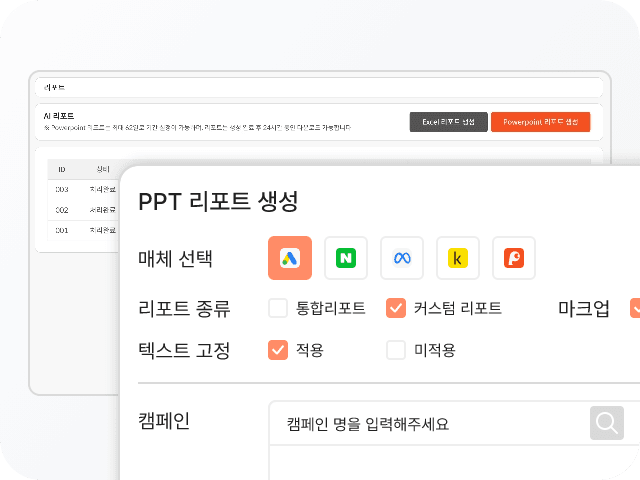Click the 리포트 종류 label
The image size is (640, 480).
pos(184,308)
